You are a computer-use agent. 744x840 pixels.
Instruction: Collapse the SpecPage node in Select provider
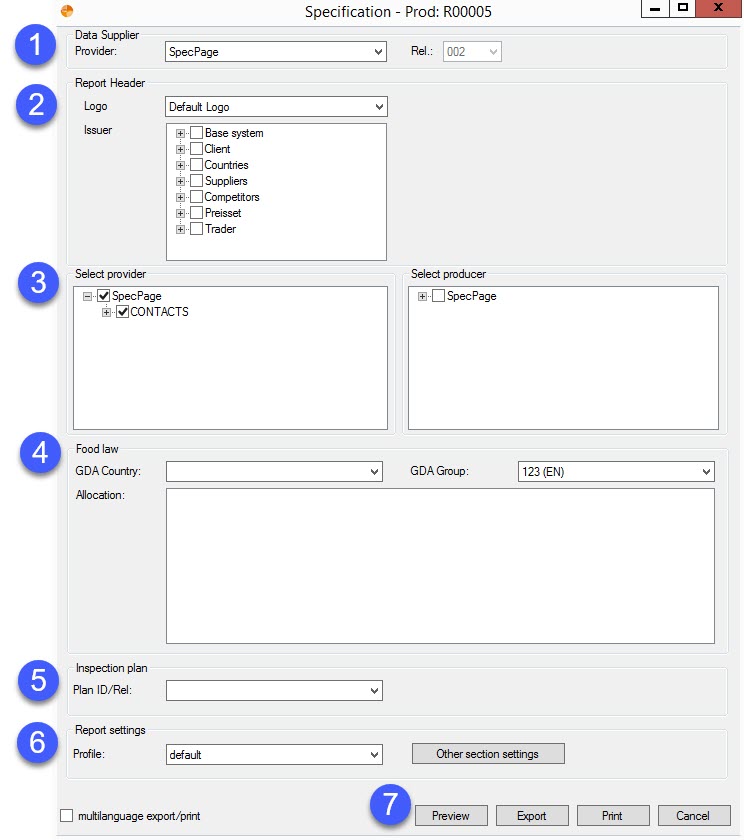(87, 296)
